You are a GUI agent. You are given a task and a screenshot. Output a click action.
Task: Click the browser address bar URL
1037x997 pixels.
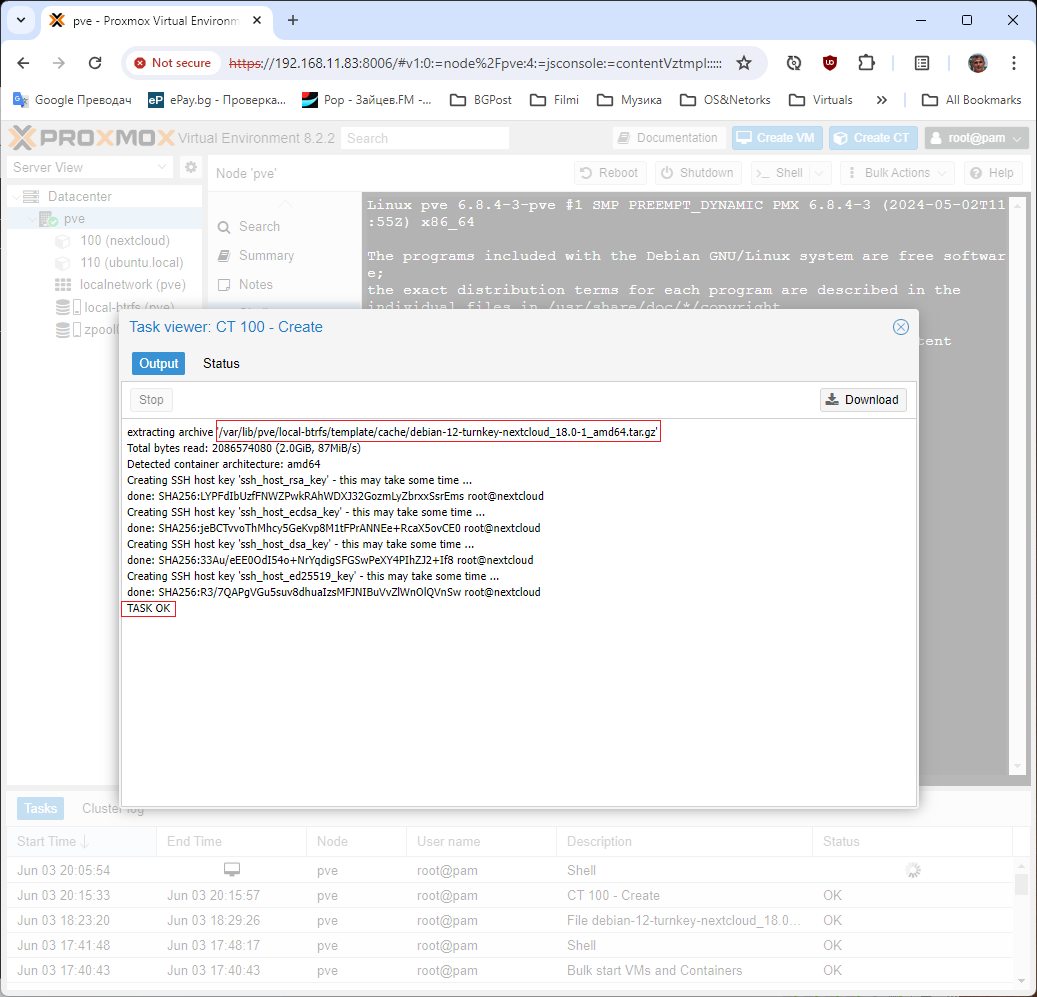point(475,63)
